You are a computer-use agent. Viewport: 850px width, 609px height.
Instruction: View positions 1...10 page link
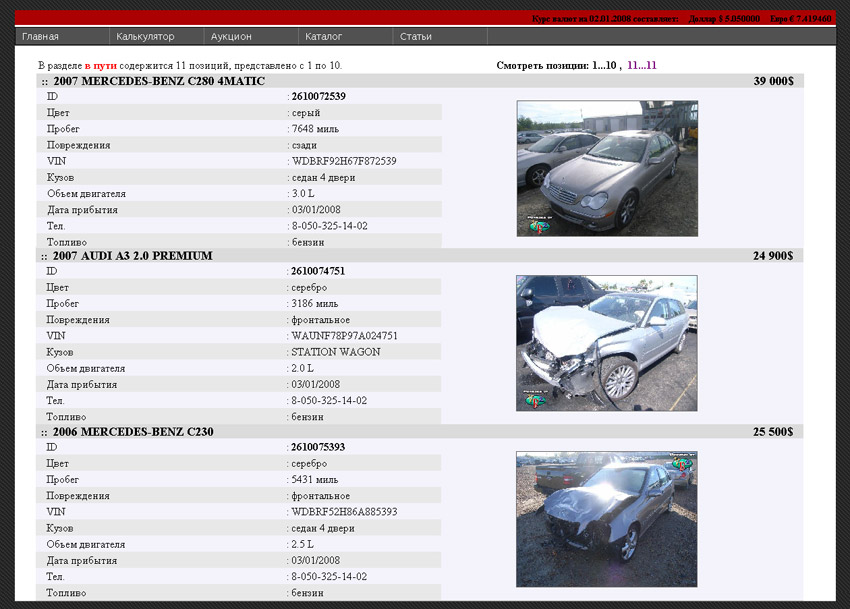[x=604, y=66]
